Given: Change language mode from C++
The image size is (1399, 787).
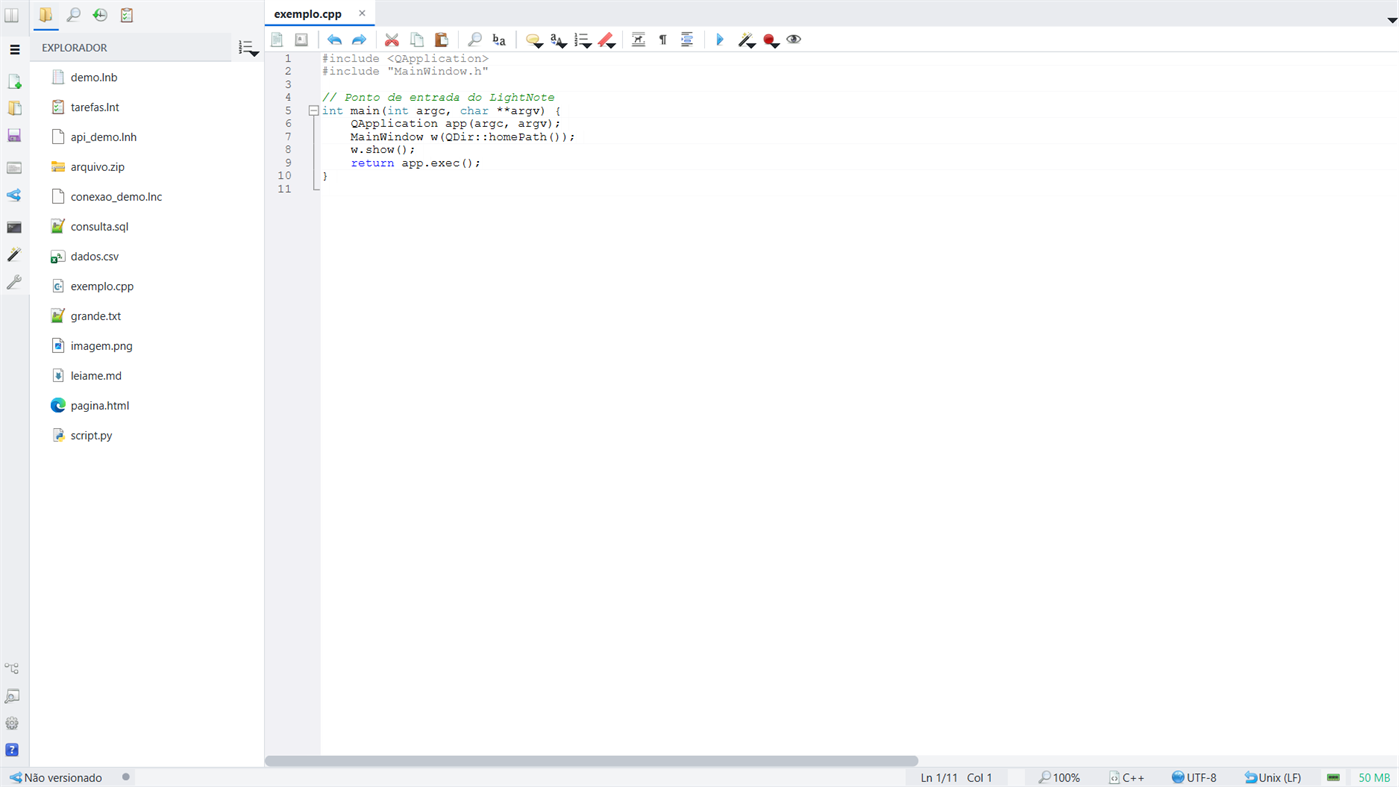Looking at the screenshot, I should pos(1127,777).
